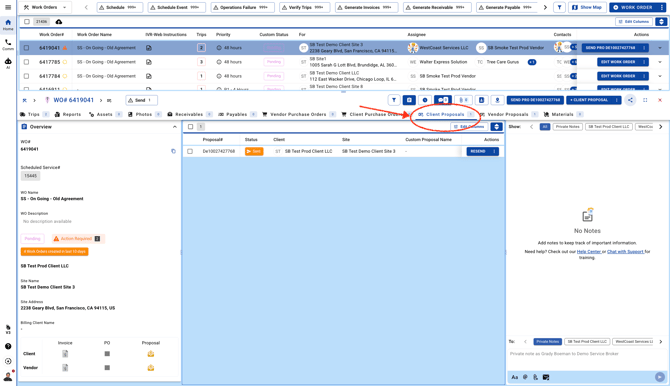The width and height of the screenshot is (670, 386).
Task: Open the Chat with Support link
Action: (625, 252)
